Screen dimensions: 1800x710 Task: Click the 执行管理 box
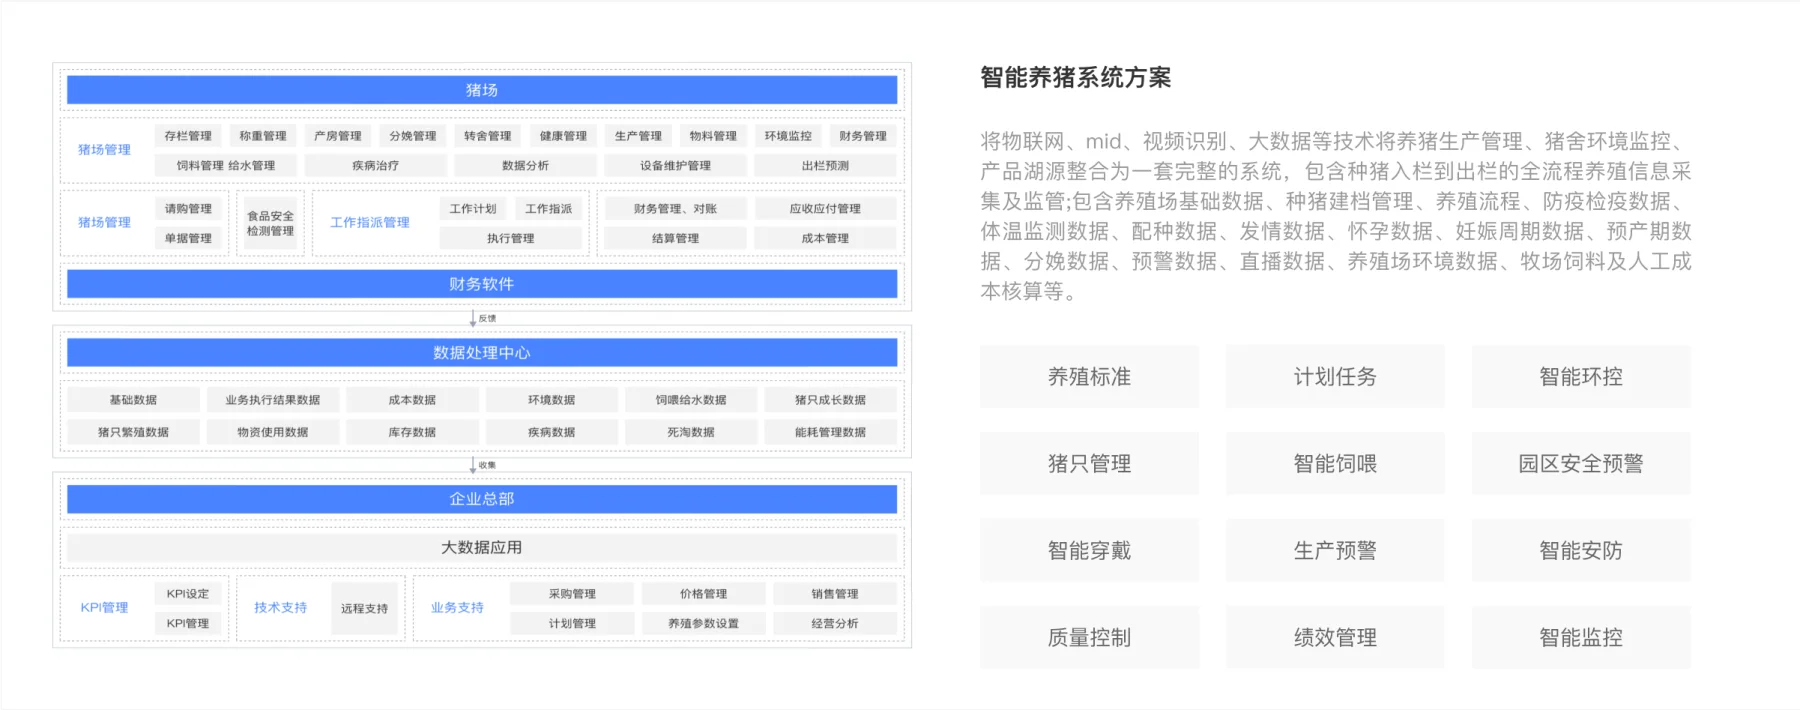[x=511, y=239]
